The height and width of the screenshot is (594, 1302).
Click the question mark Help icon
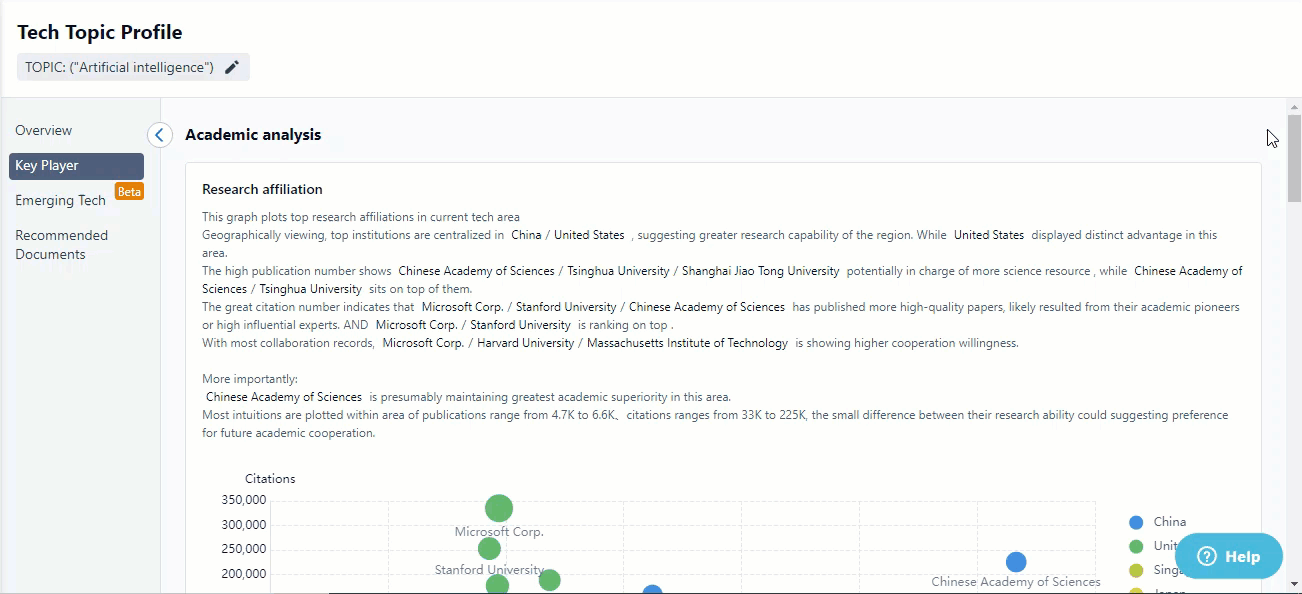coord(1206,557)
